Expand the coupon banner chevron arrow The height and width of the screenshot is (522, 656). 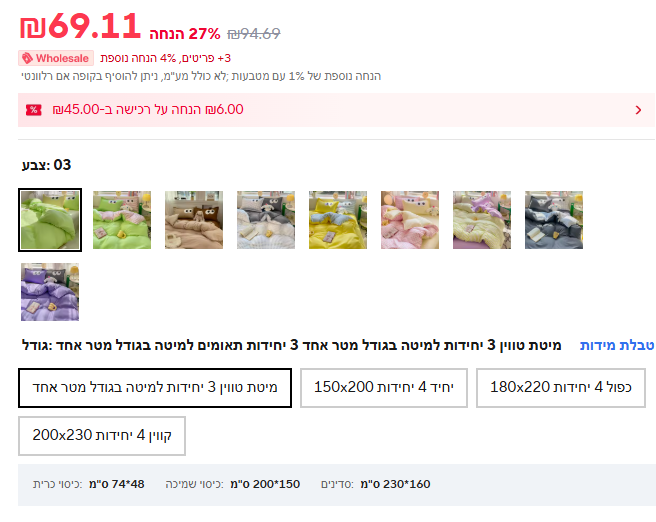(638, 110)
